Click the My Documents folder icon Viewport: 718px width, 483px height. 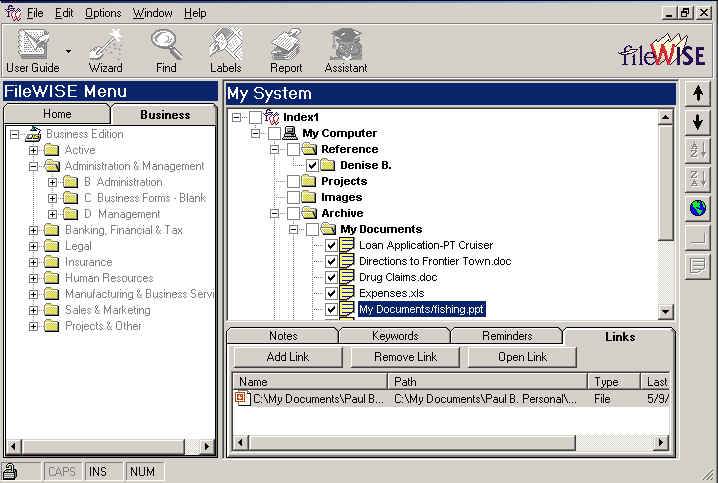click(328, 229)
